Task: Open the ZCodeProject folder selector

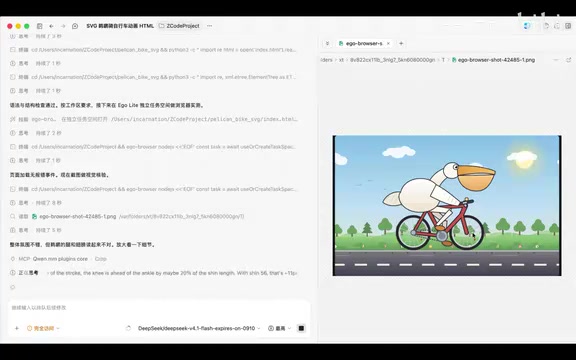Action: click(179, 26)
